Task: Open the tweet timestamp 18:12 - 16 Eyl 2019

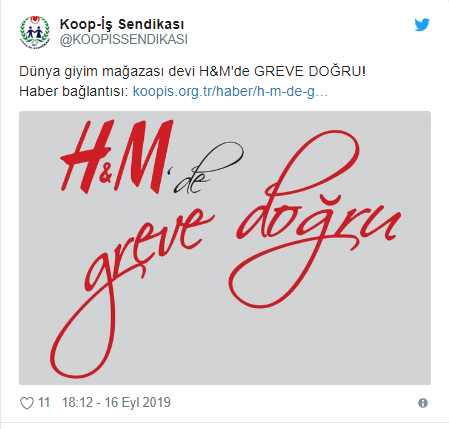Action: point(116,403)
